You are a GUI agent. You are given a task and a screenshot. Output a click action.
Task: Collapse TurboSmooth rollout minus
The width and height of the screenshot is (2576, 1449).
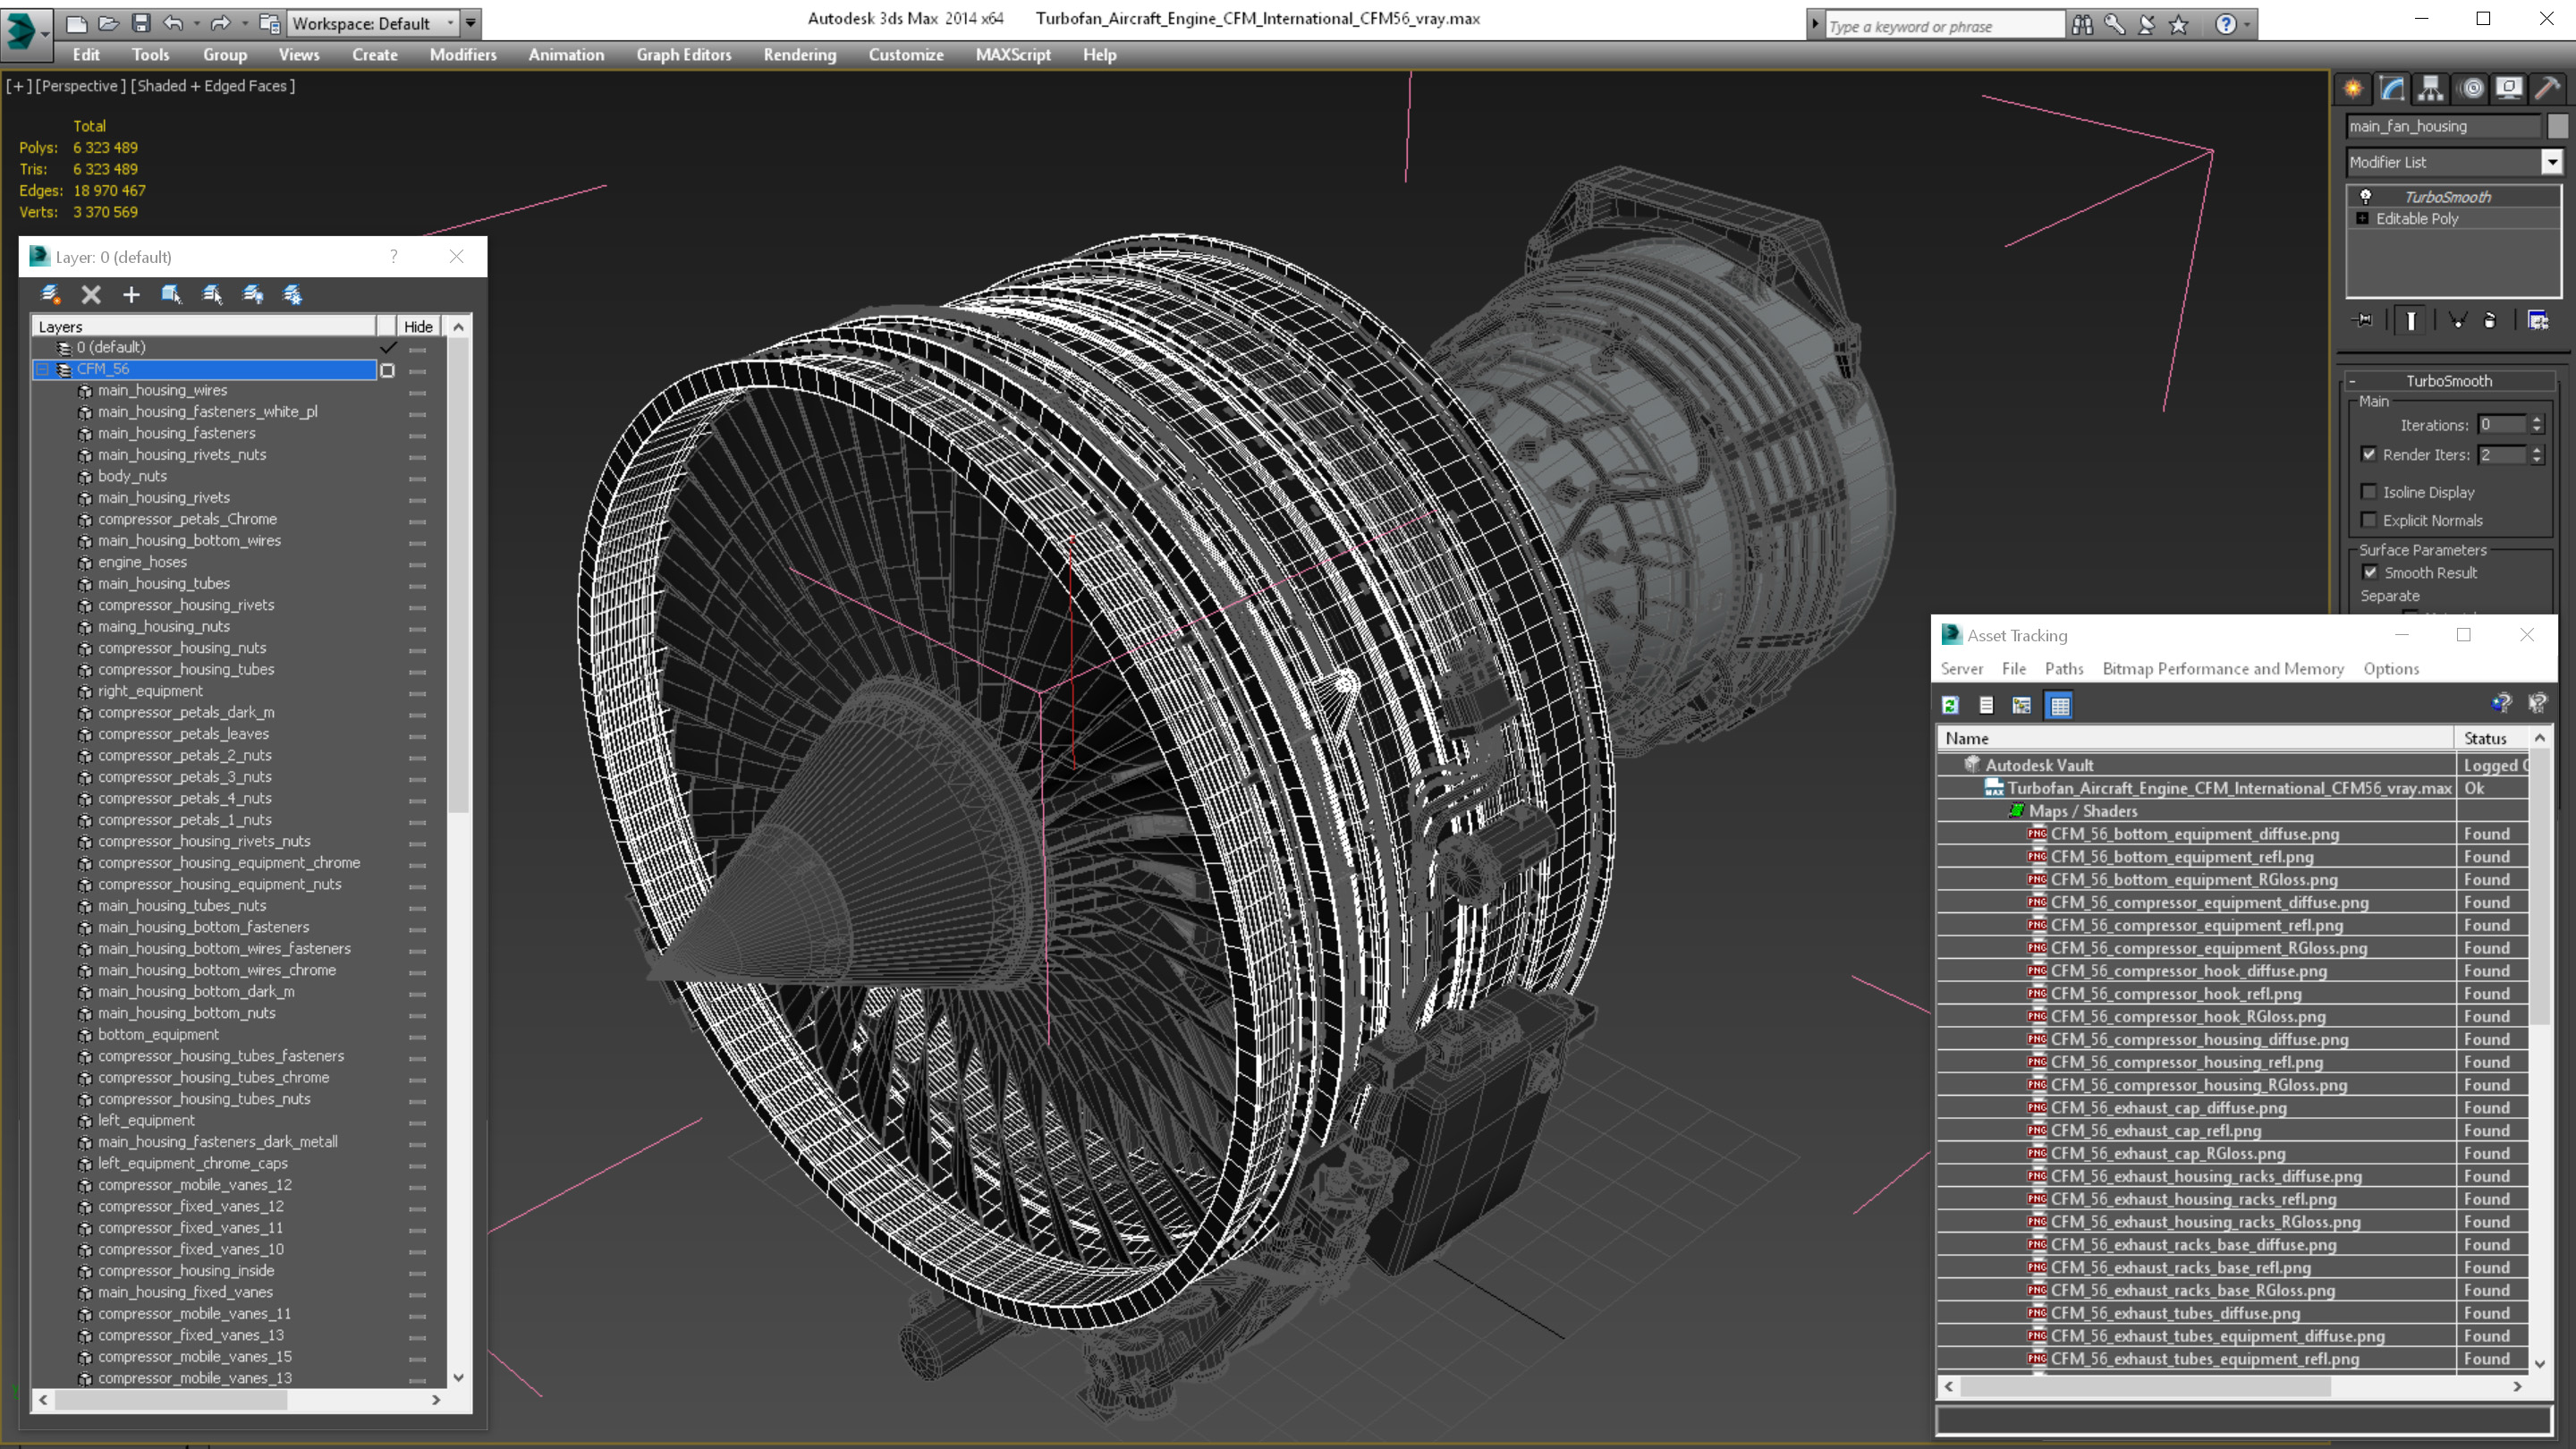click(x=2353, y=381)
